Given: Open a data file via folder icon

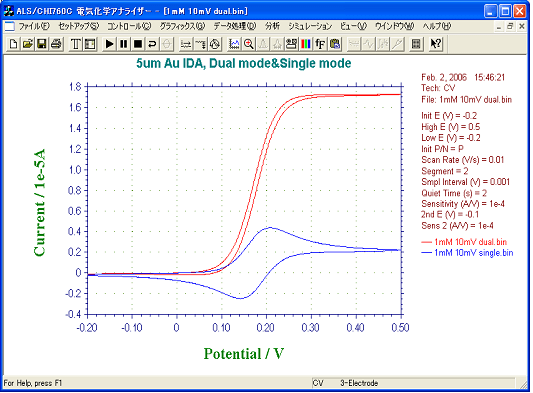Looking at the screenshot, I should click(28, 44).
